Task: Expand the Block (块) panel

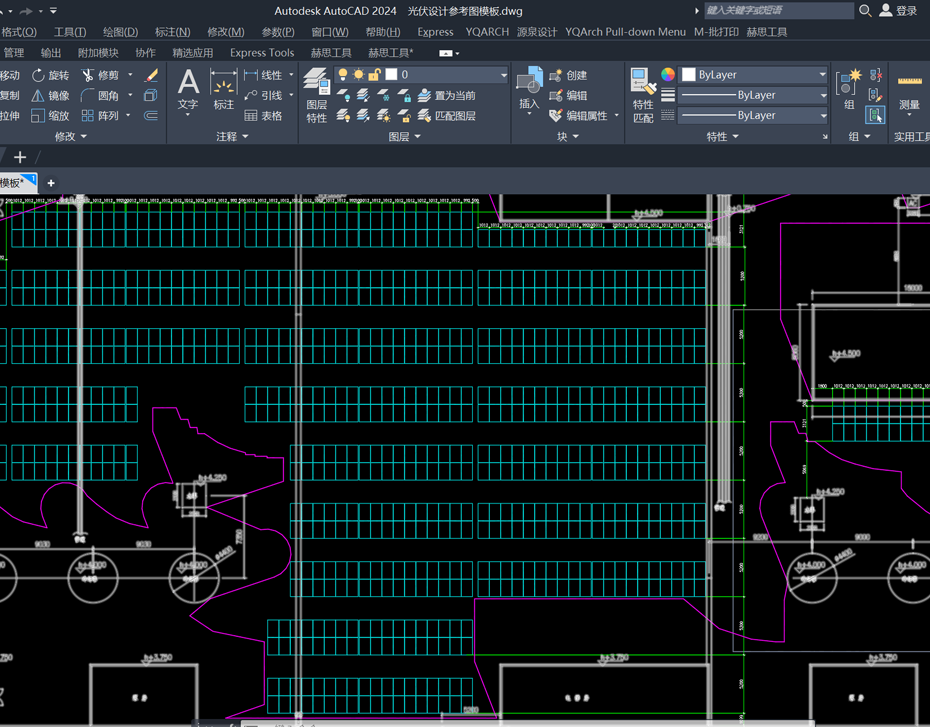Action: (x=568, y=137)
